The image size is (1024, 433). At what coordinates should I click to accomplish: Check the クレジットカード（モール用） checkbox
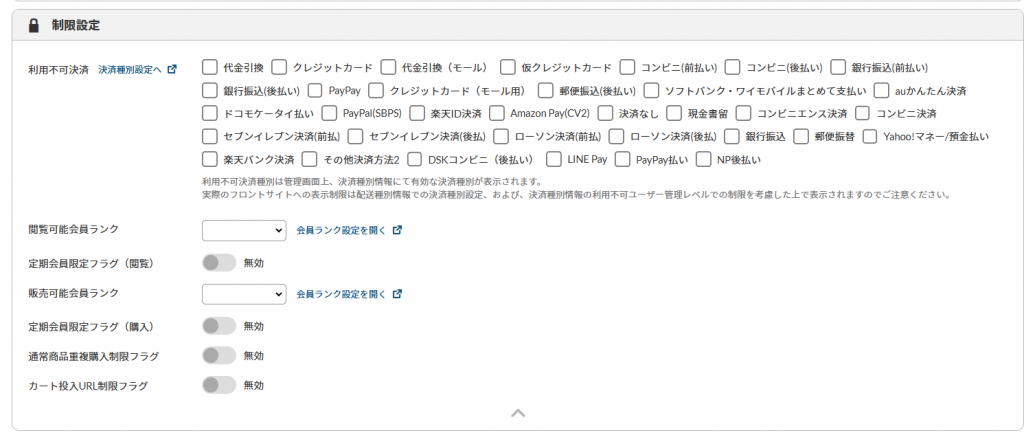(x=376, y=90)
